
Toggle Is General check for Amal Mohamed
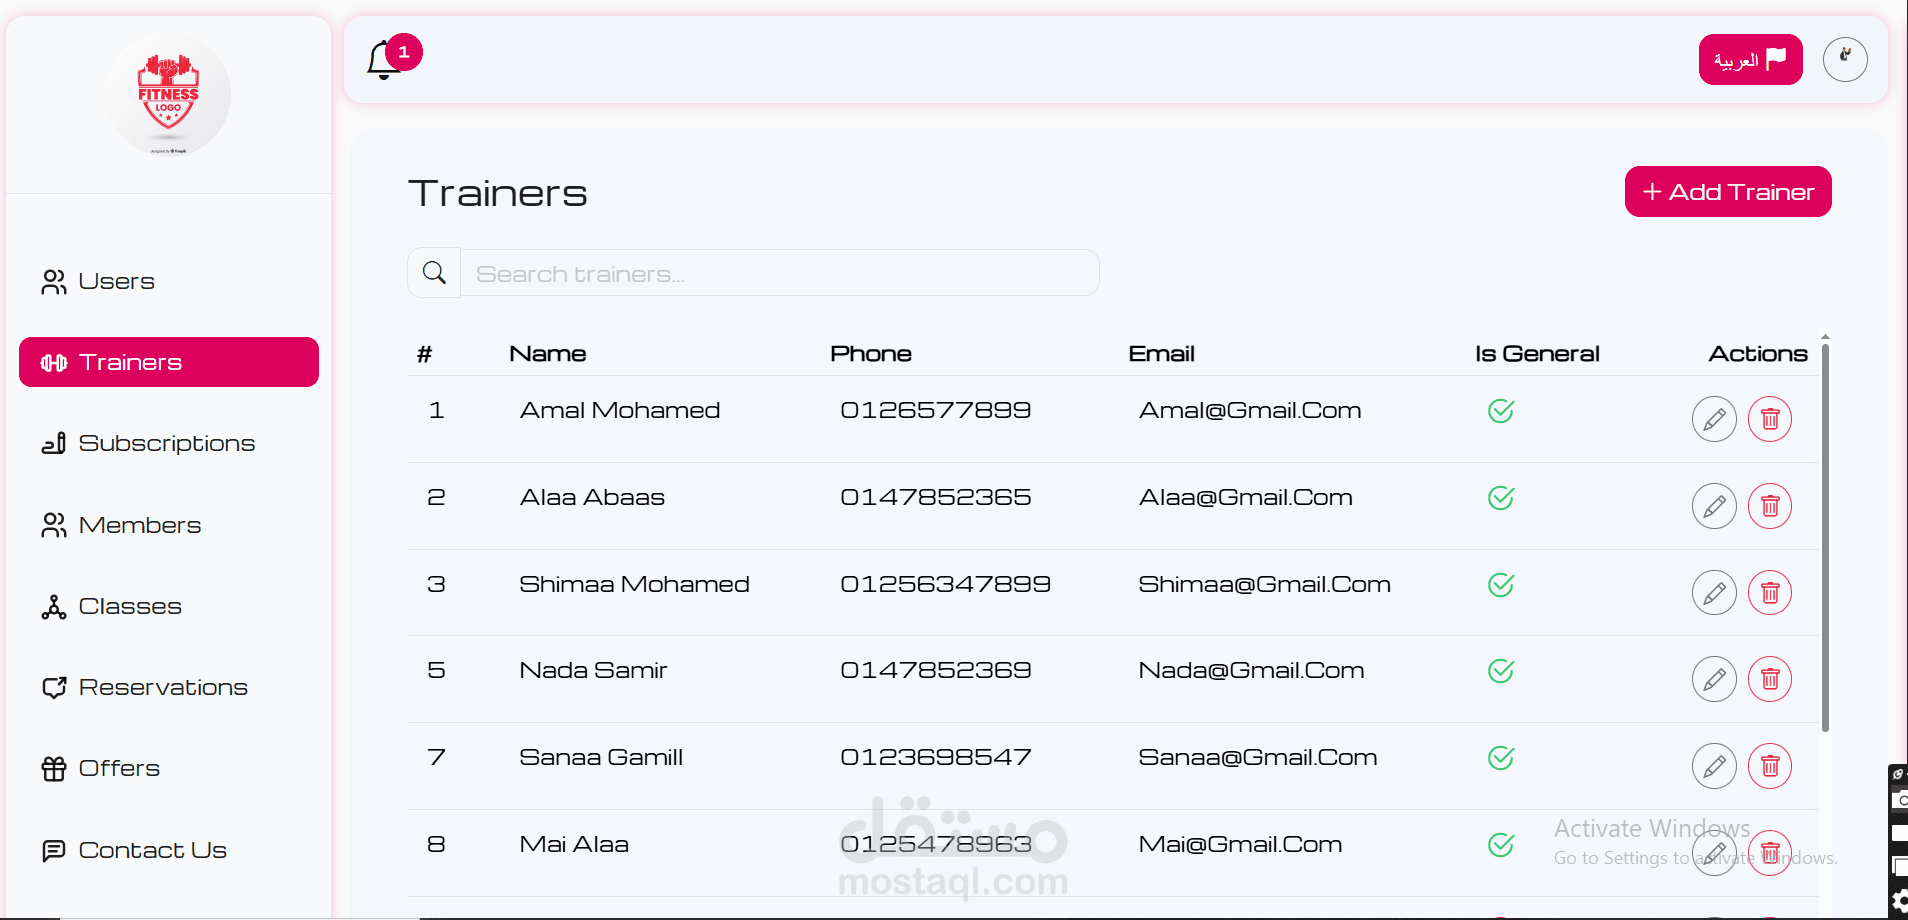[x=1500, y=411]
